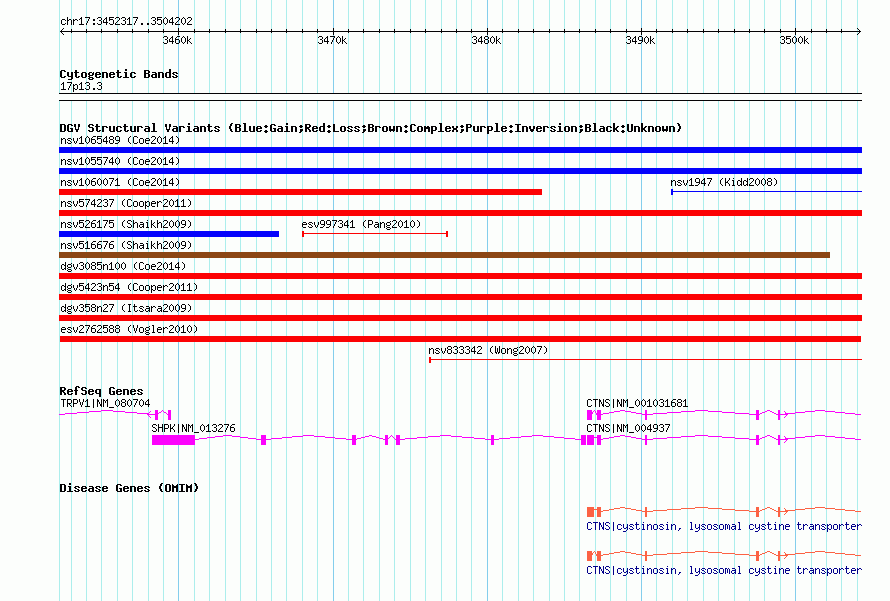
Task: Click the right arrow of the ruler
Action: tap(859, 31)
